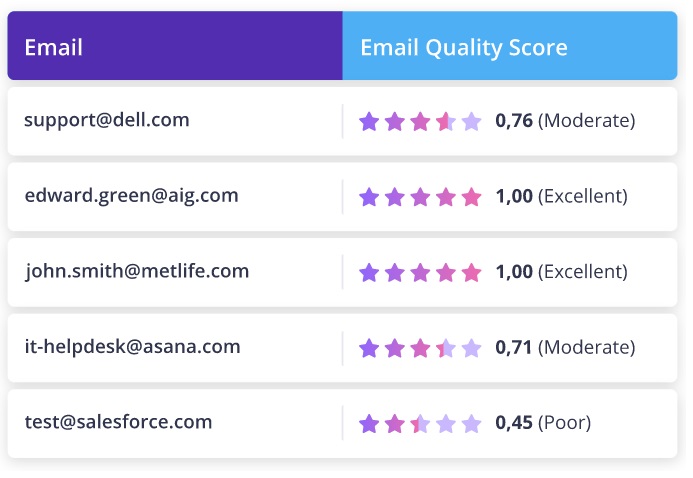The width and height of the screenshot is (693, 478).
Task: Click the it-helpdesk@asana.com email address
Action: [x=133, y=347]
